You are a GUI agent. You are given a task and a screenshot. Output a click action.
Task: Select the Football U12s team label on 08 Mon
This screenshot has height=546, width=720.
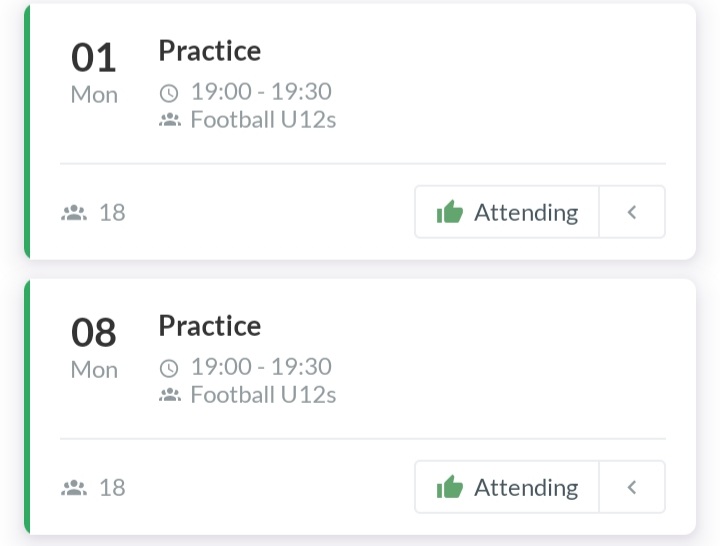pyautogui.click(x=263, y=395)
